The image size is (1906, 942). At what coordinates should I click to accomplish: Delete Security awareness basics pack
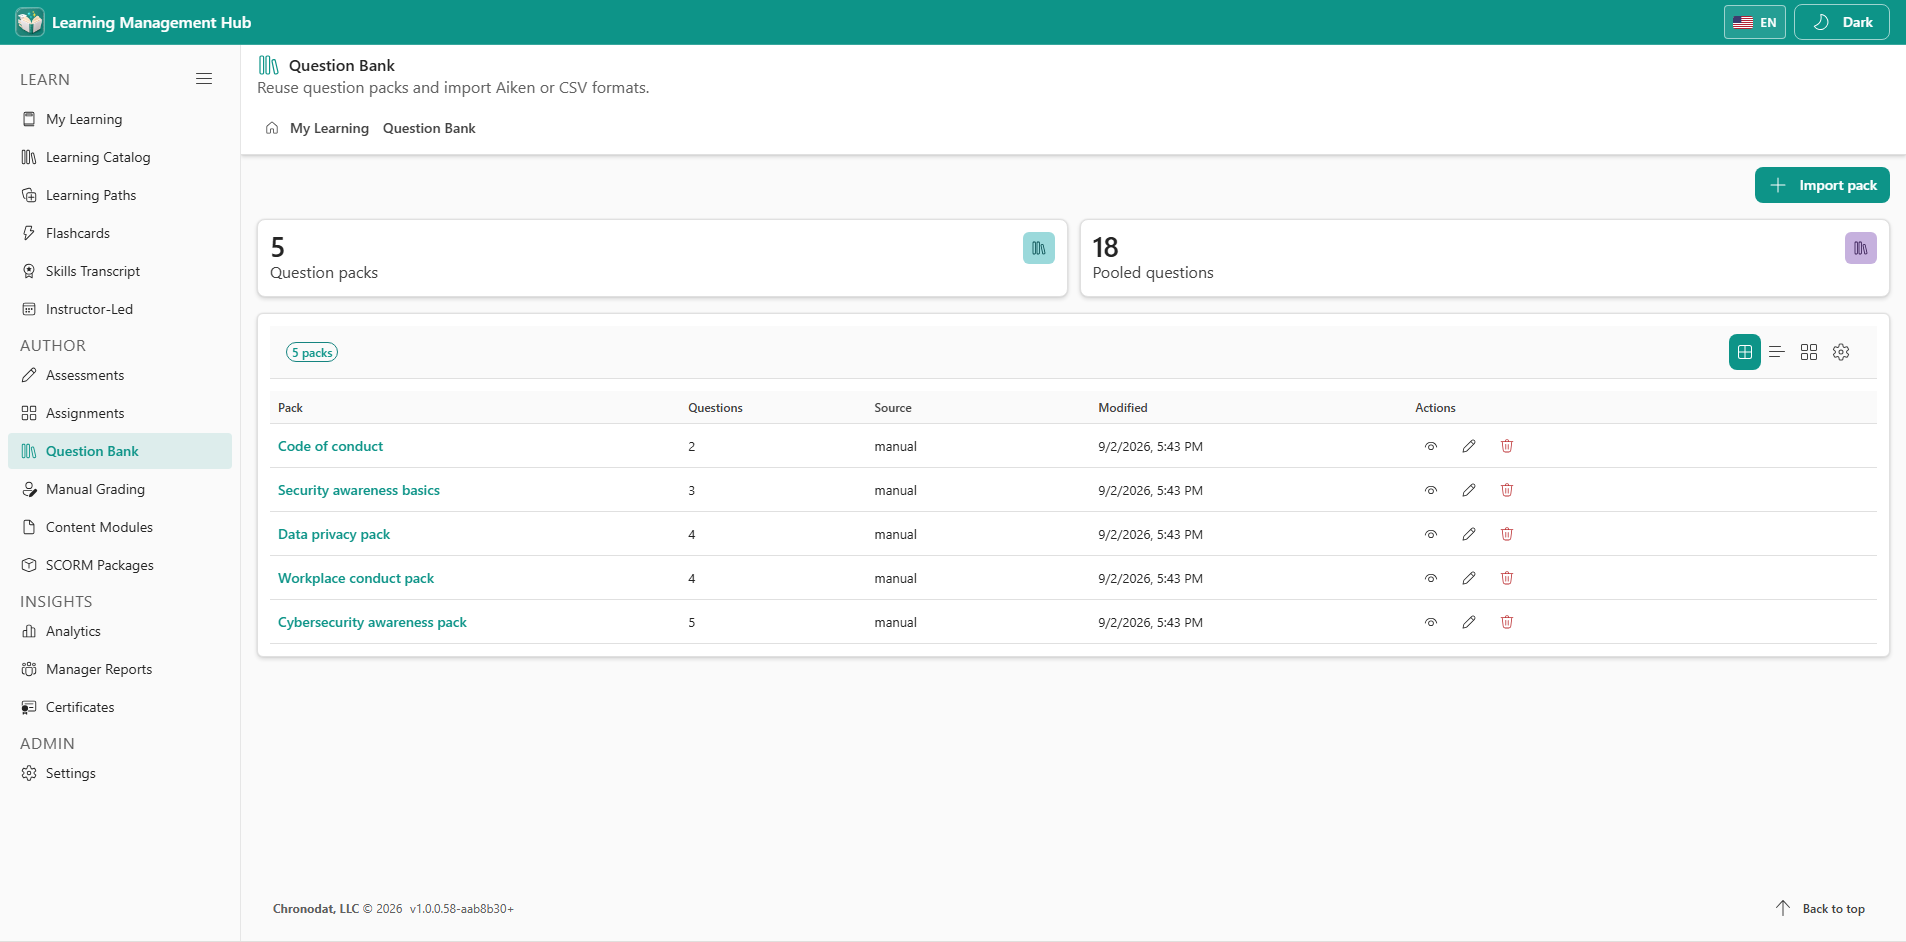pyautogui.click(x=1507, y=490)
